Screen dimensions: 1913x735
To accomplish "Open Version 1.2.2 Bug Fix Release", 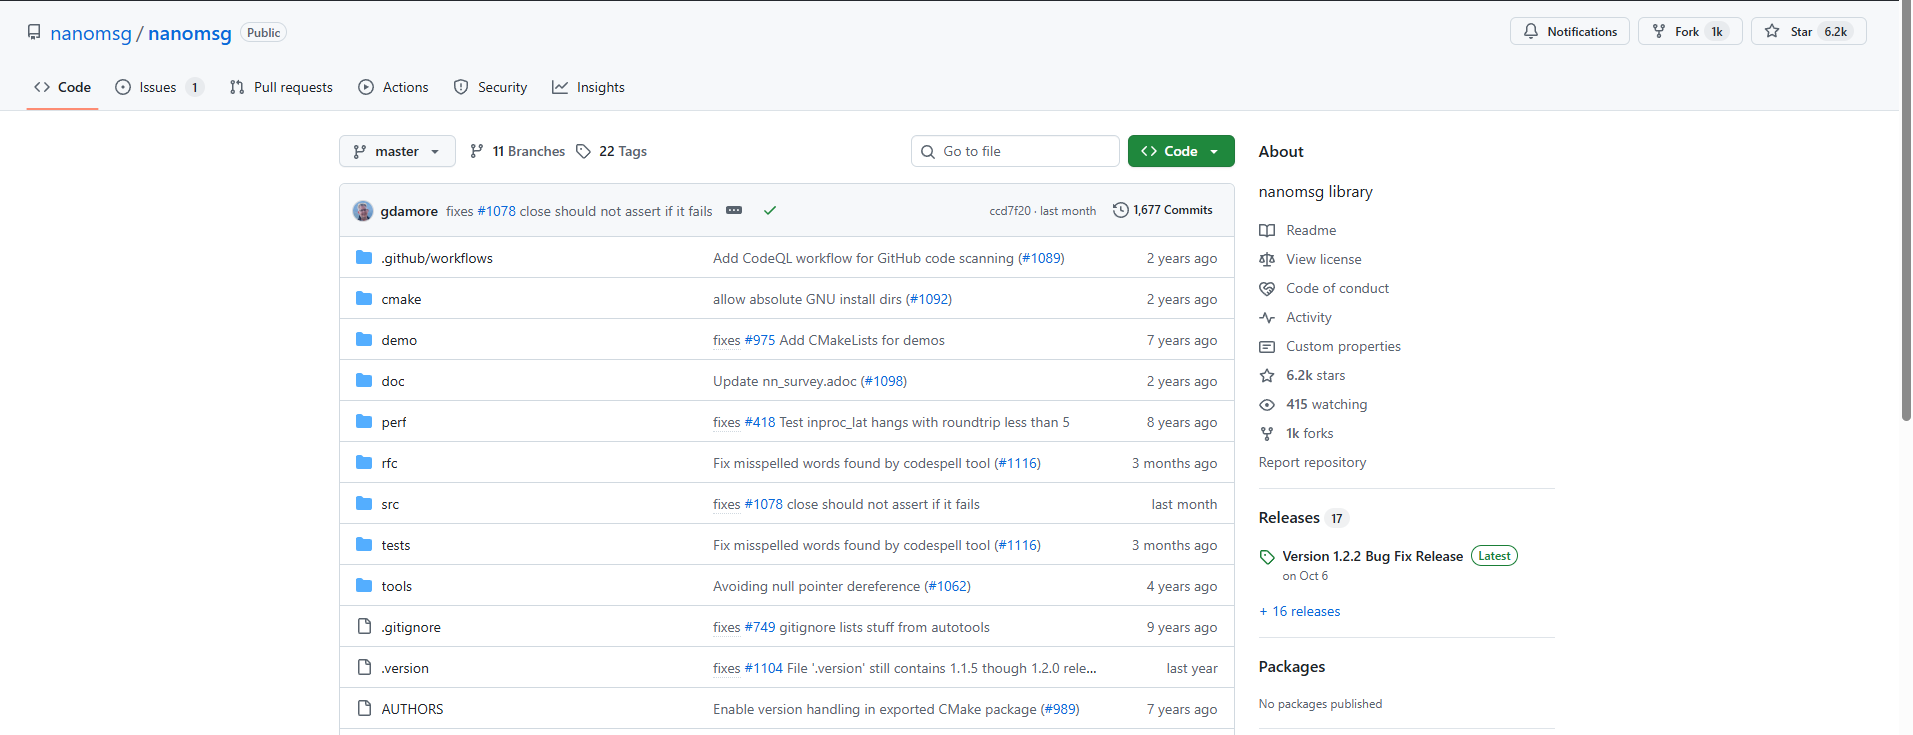I will point(1372,556).
